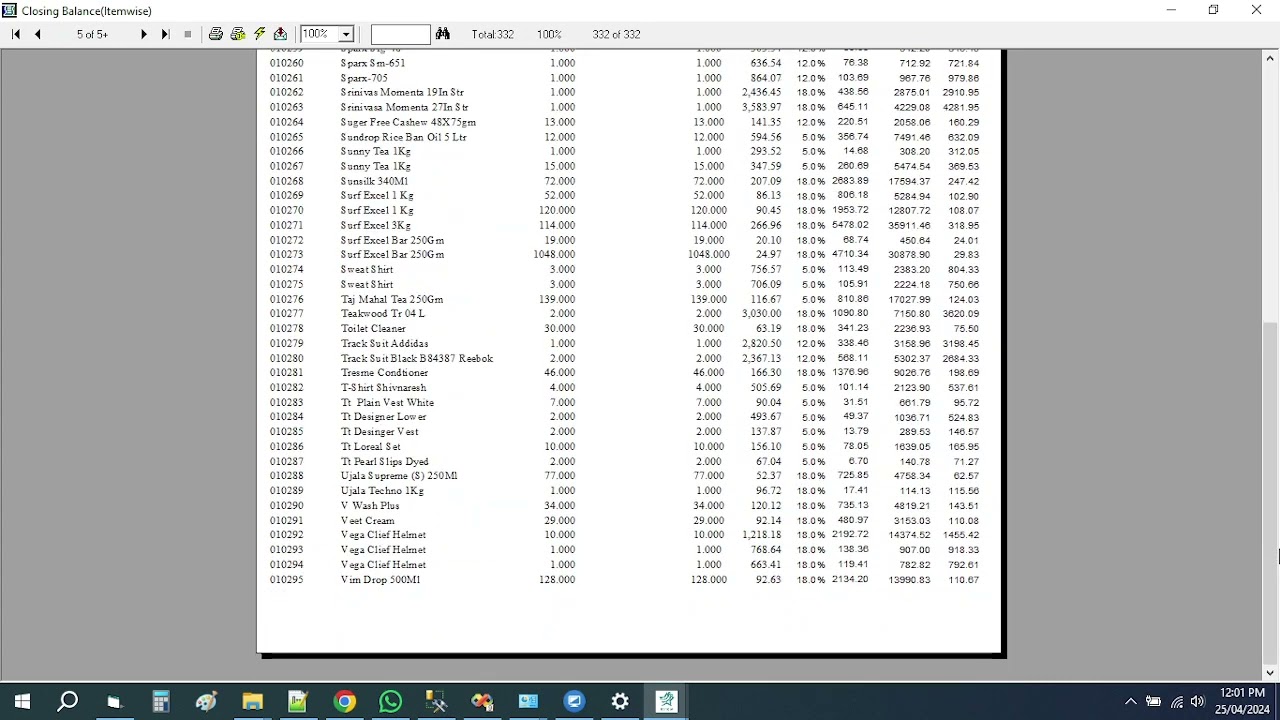Print the report with printer icon
The height and width of the screenshot is (720, 1280).
pyautogui.click(x=216, y=34)
